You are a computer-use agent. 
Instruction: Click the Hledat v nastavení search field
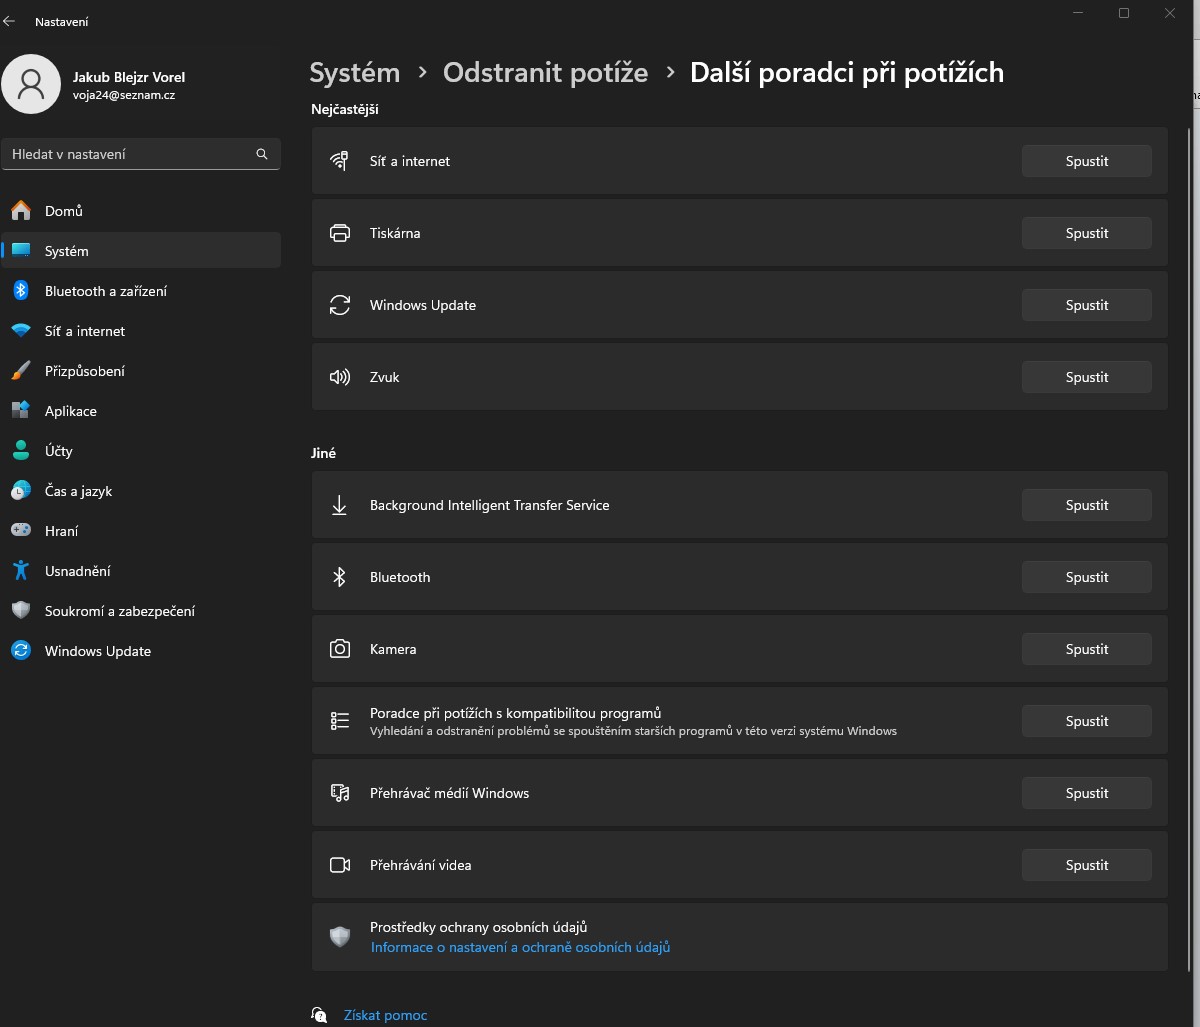pyautogui.click(x=130, y=154)
